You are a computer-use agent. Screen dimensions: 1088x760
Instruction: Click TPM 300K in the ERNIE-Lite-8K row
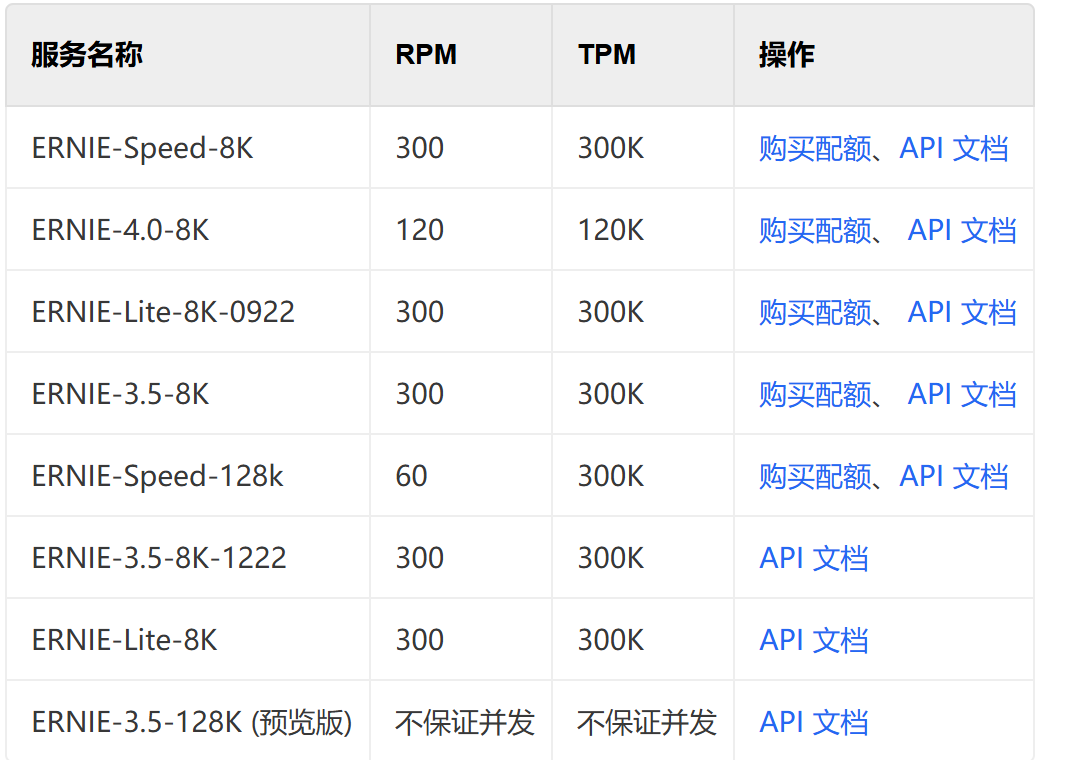pos(611,640)
